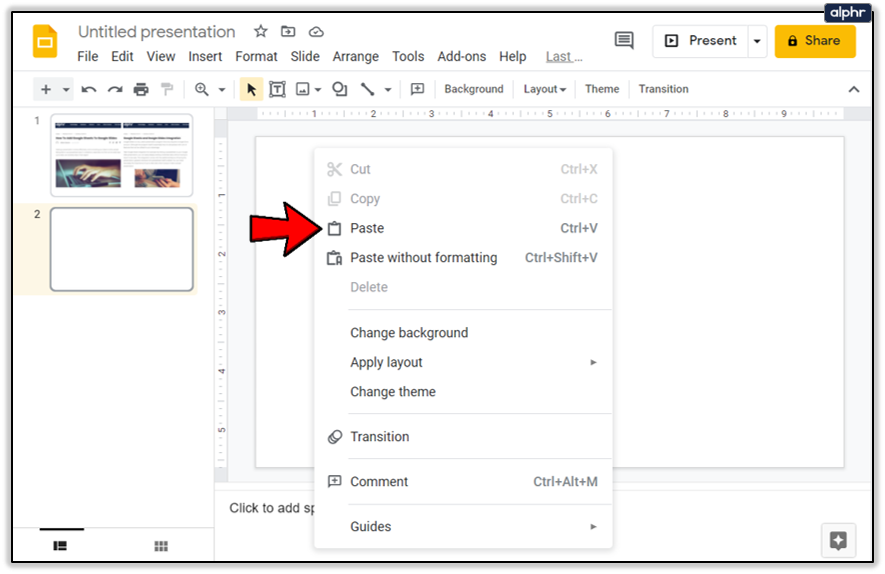Viewport: 885px width, 574px height.
Task: Select slide 1 thumbnail
Action: click(x=122, y=155)
